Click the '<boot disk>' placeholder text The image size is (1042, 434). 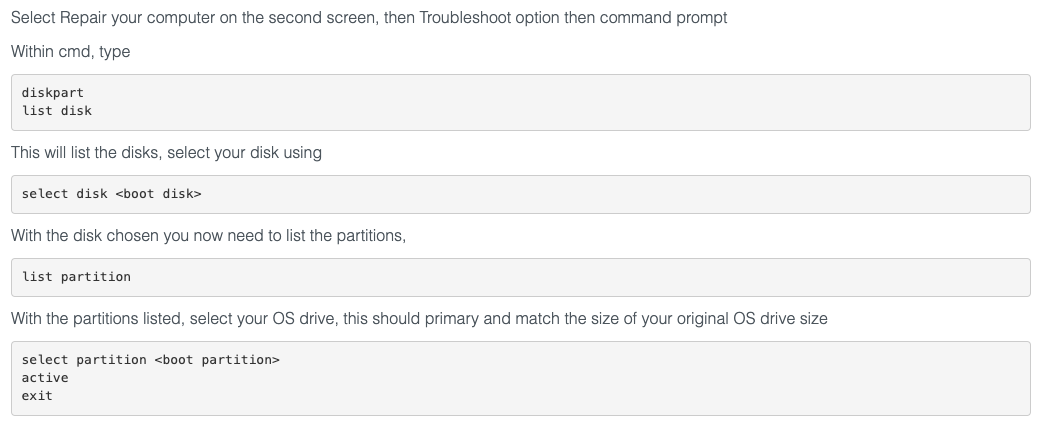tap(159, 194)
